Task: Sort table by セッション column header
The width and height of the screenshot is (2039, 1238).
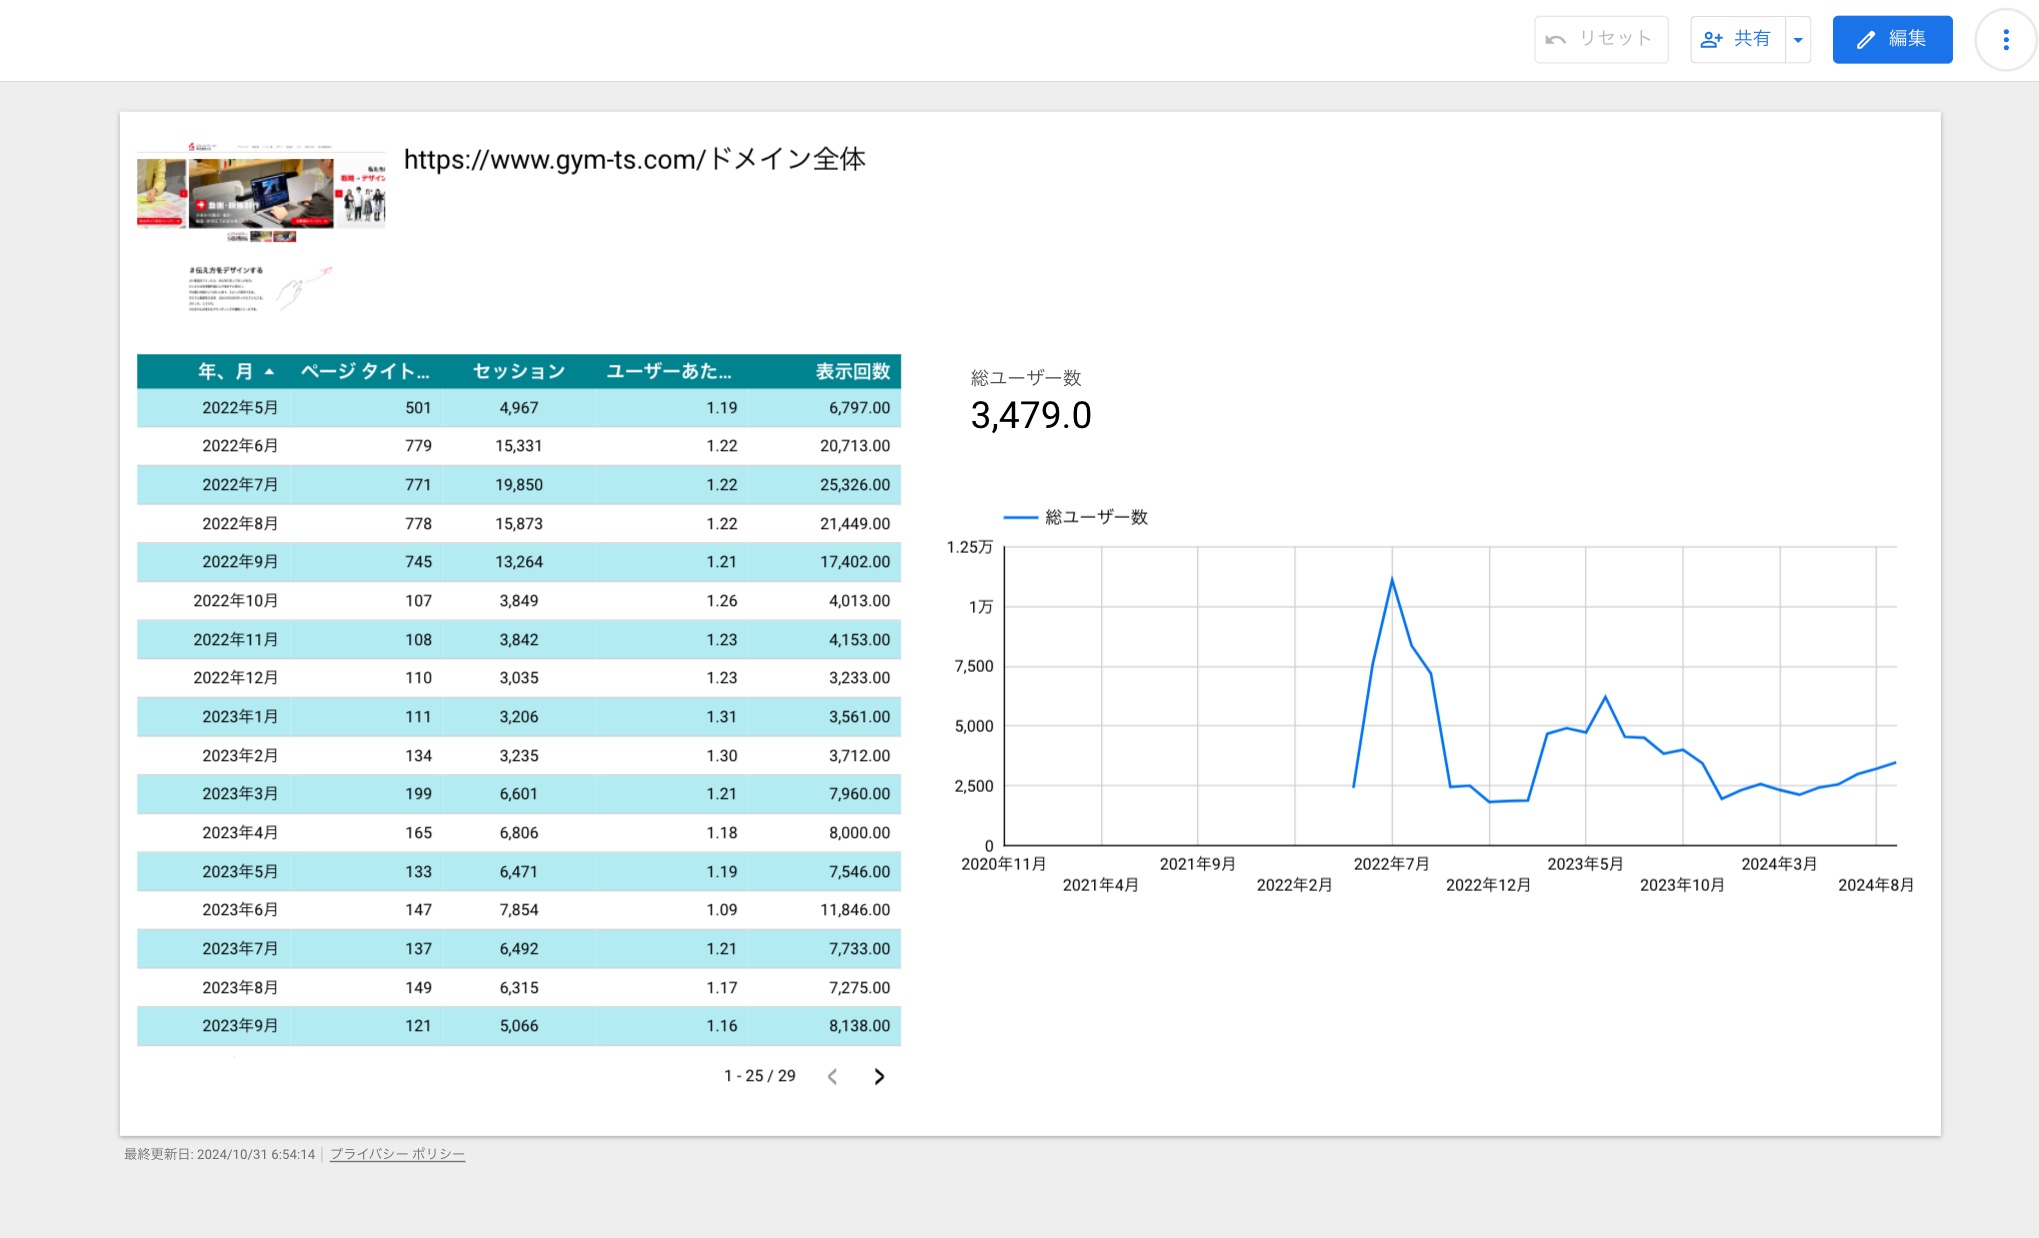Action: [x=518, y=371]
